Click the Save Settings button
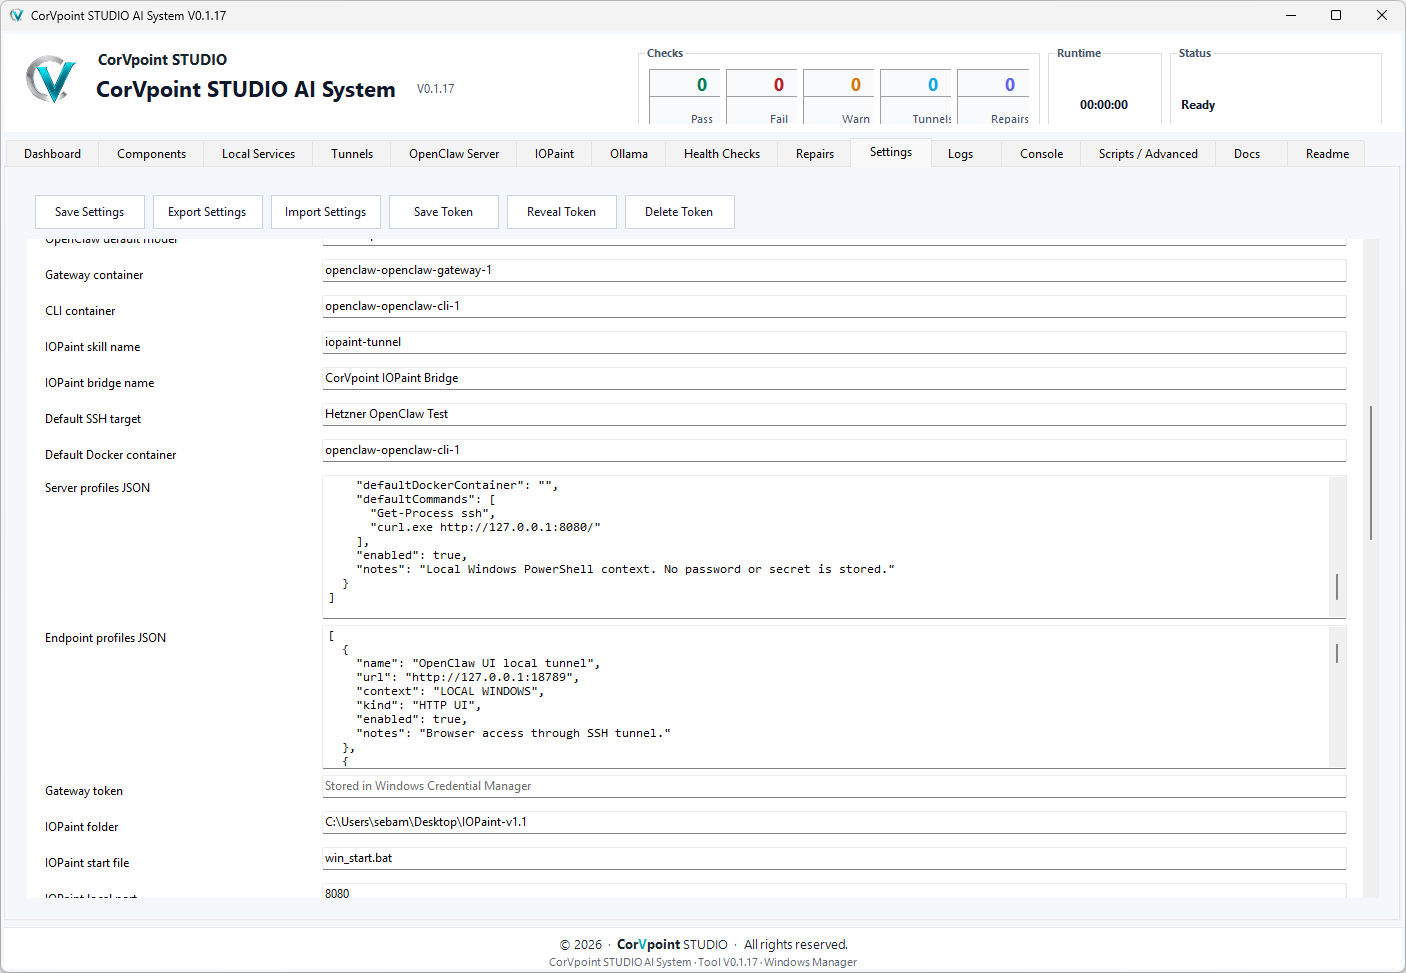The height and width of the screenshot is (973, 1406). [90, 212]
